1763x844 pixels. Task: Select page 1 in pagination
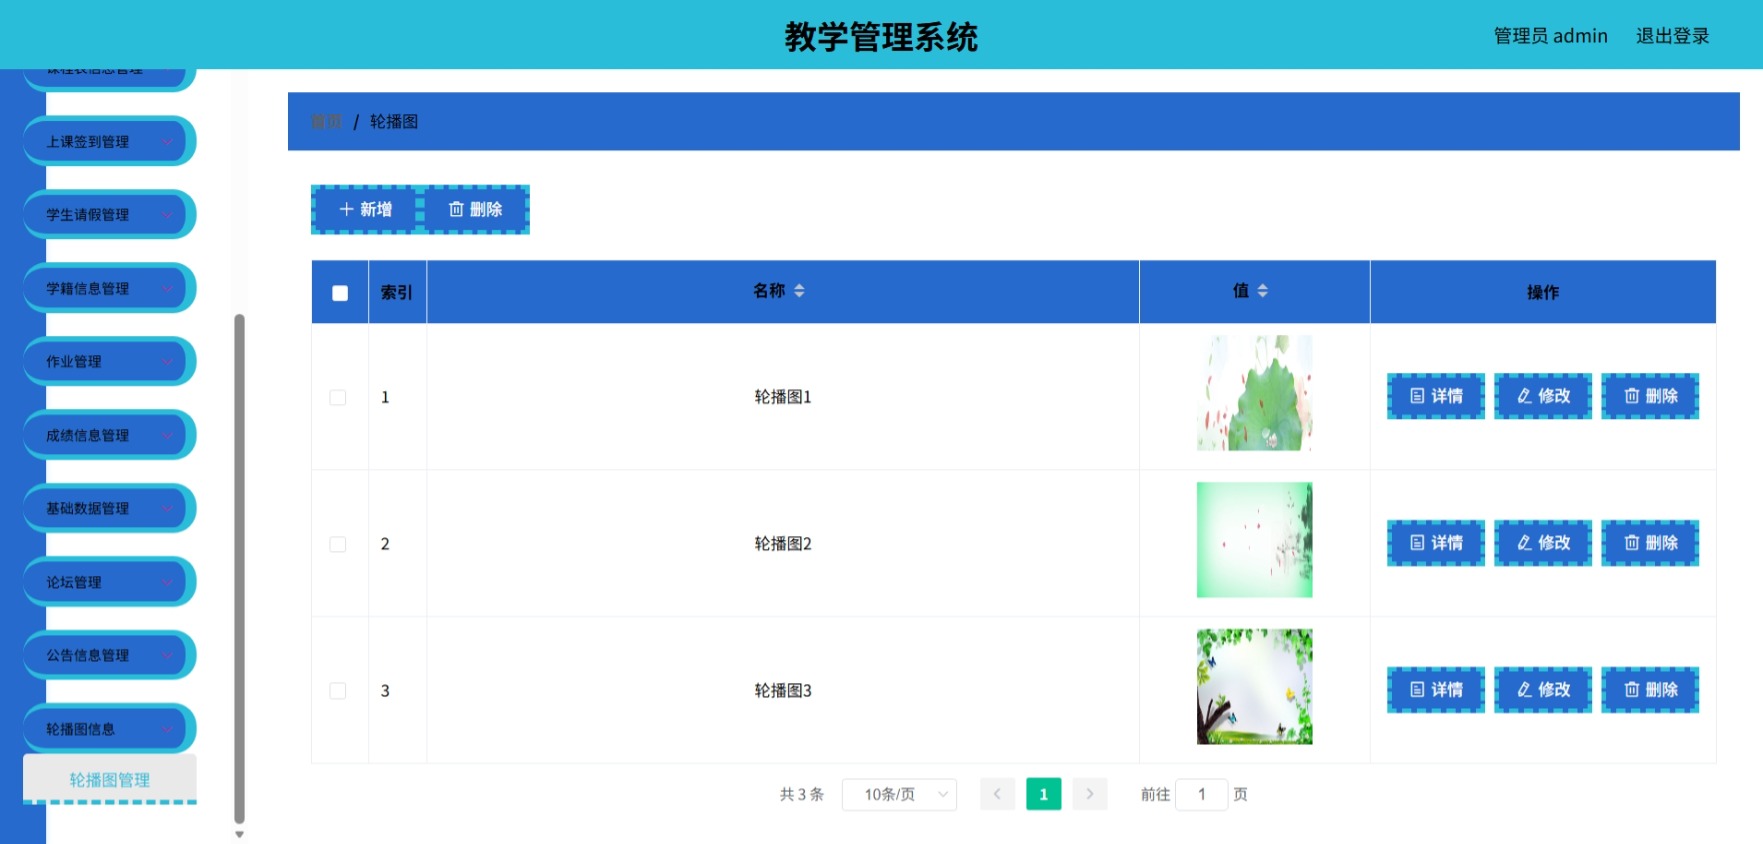tap(1043, 794)
